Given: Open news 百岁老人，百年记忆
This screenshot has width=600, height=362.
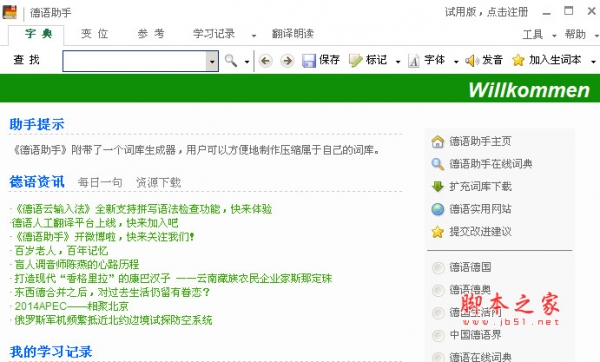Looking at the screenshot, I should 61,251.
